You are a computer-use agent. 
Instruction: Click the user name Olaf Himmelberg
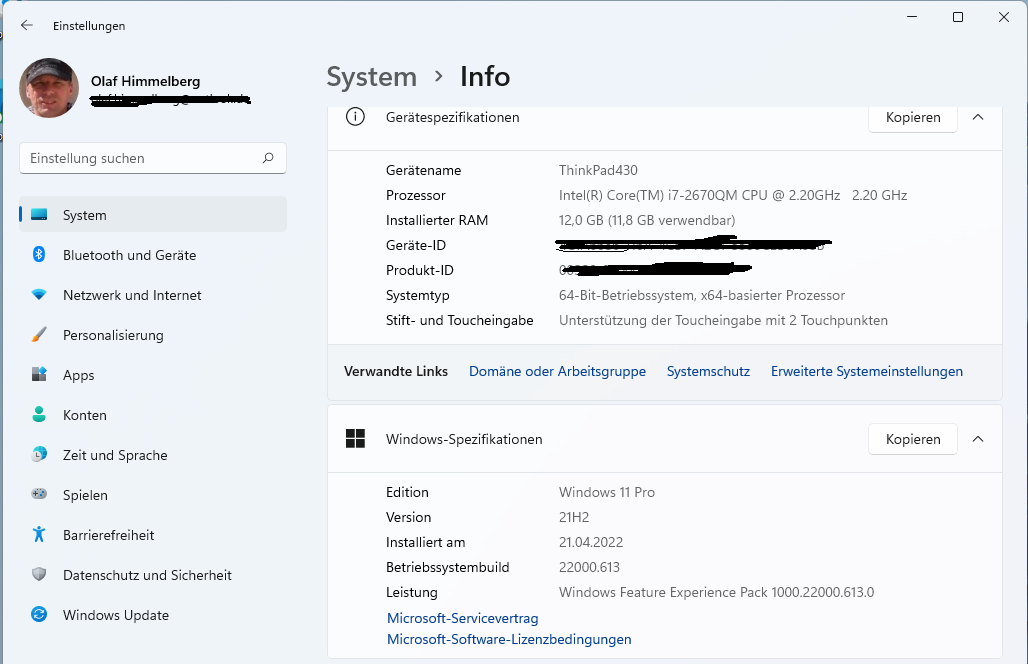tap(146, 81)
